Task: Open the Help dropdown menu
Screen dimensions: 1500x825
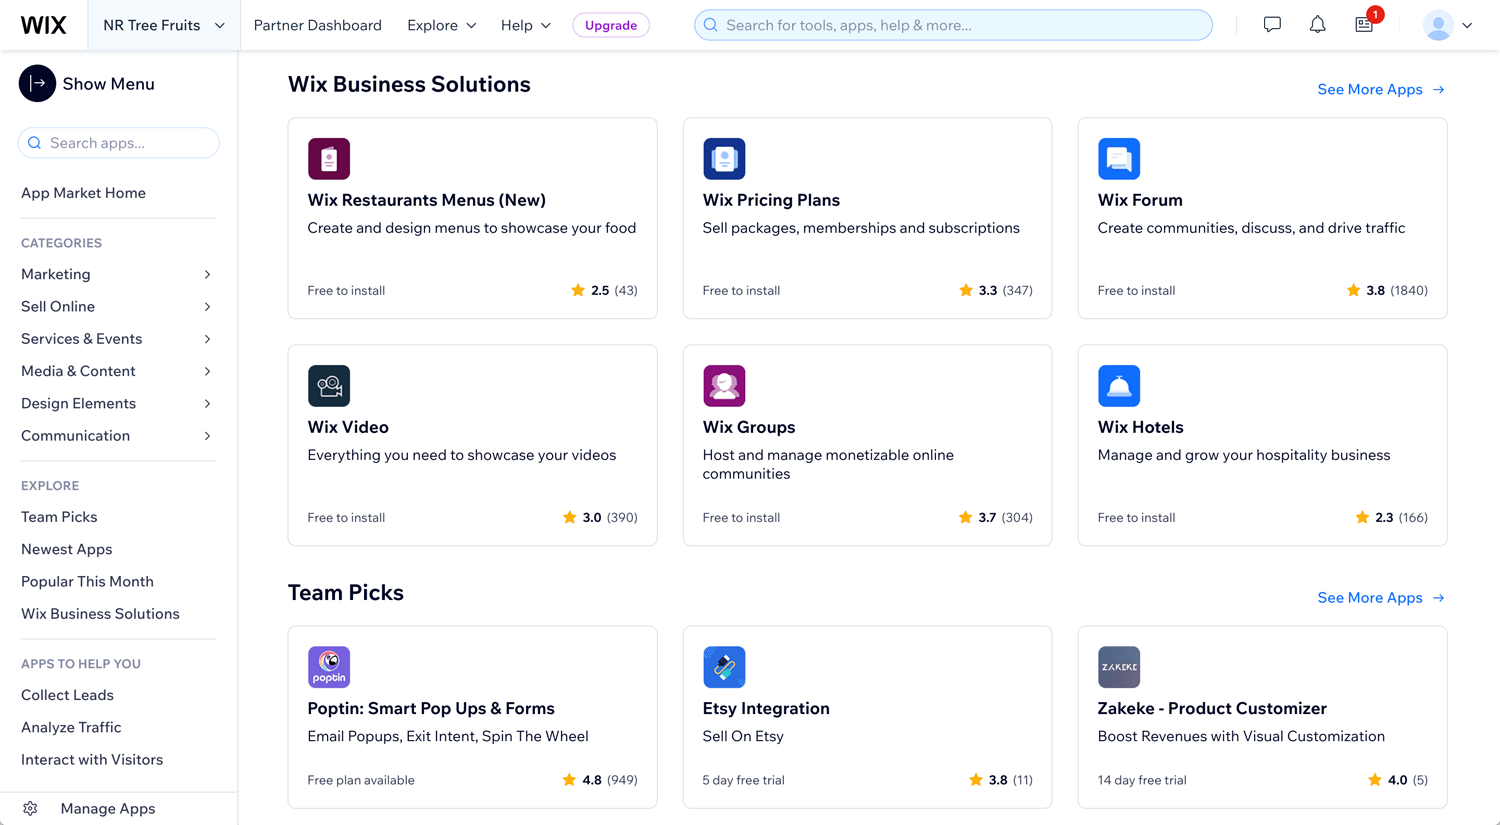Action: point(526,25)
